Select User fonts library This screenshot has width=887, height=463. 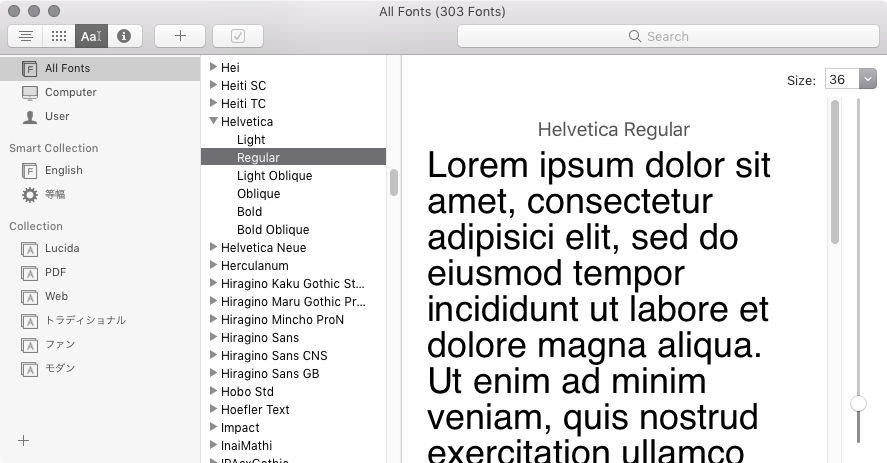pyautogui.click(x=57, y=116)
